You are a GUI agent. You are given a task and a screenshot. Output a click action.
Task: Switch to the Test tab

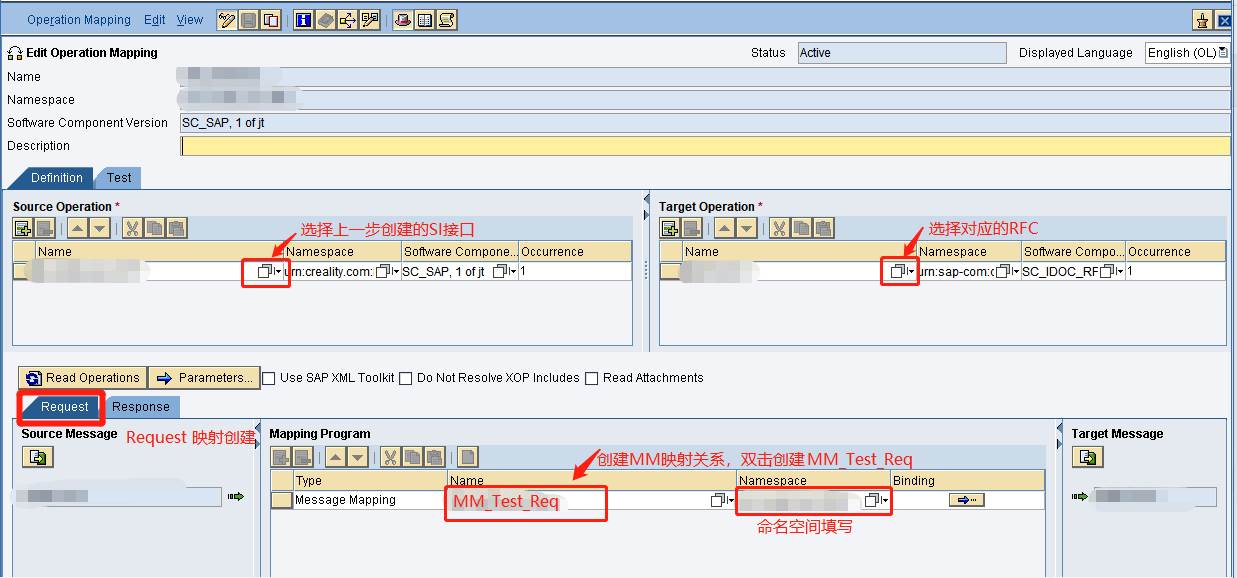(x=118, y=177)
